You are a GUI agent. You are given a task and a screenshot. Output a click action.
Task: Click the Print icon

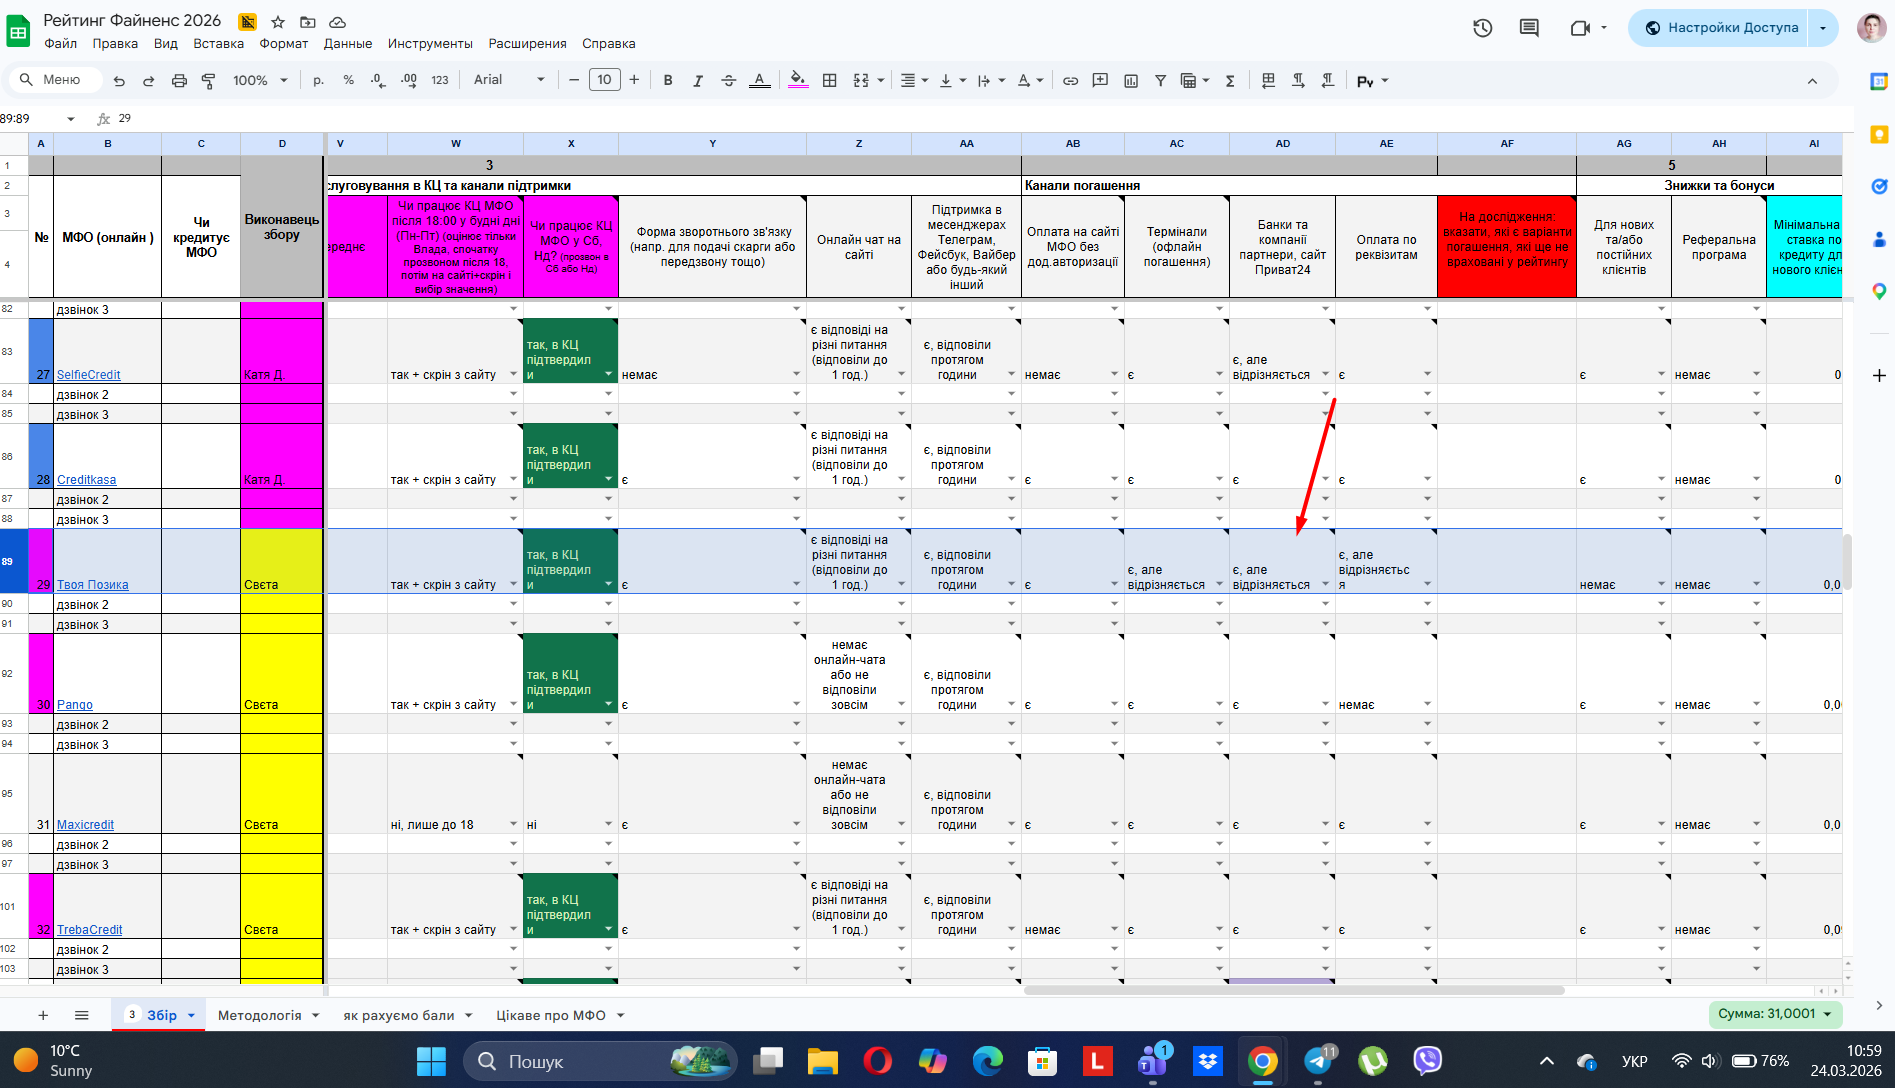coord(179,81)
